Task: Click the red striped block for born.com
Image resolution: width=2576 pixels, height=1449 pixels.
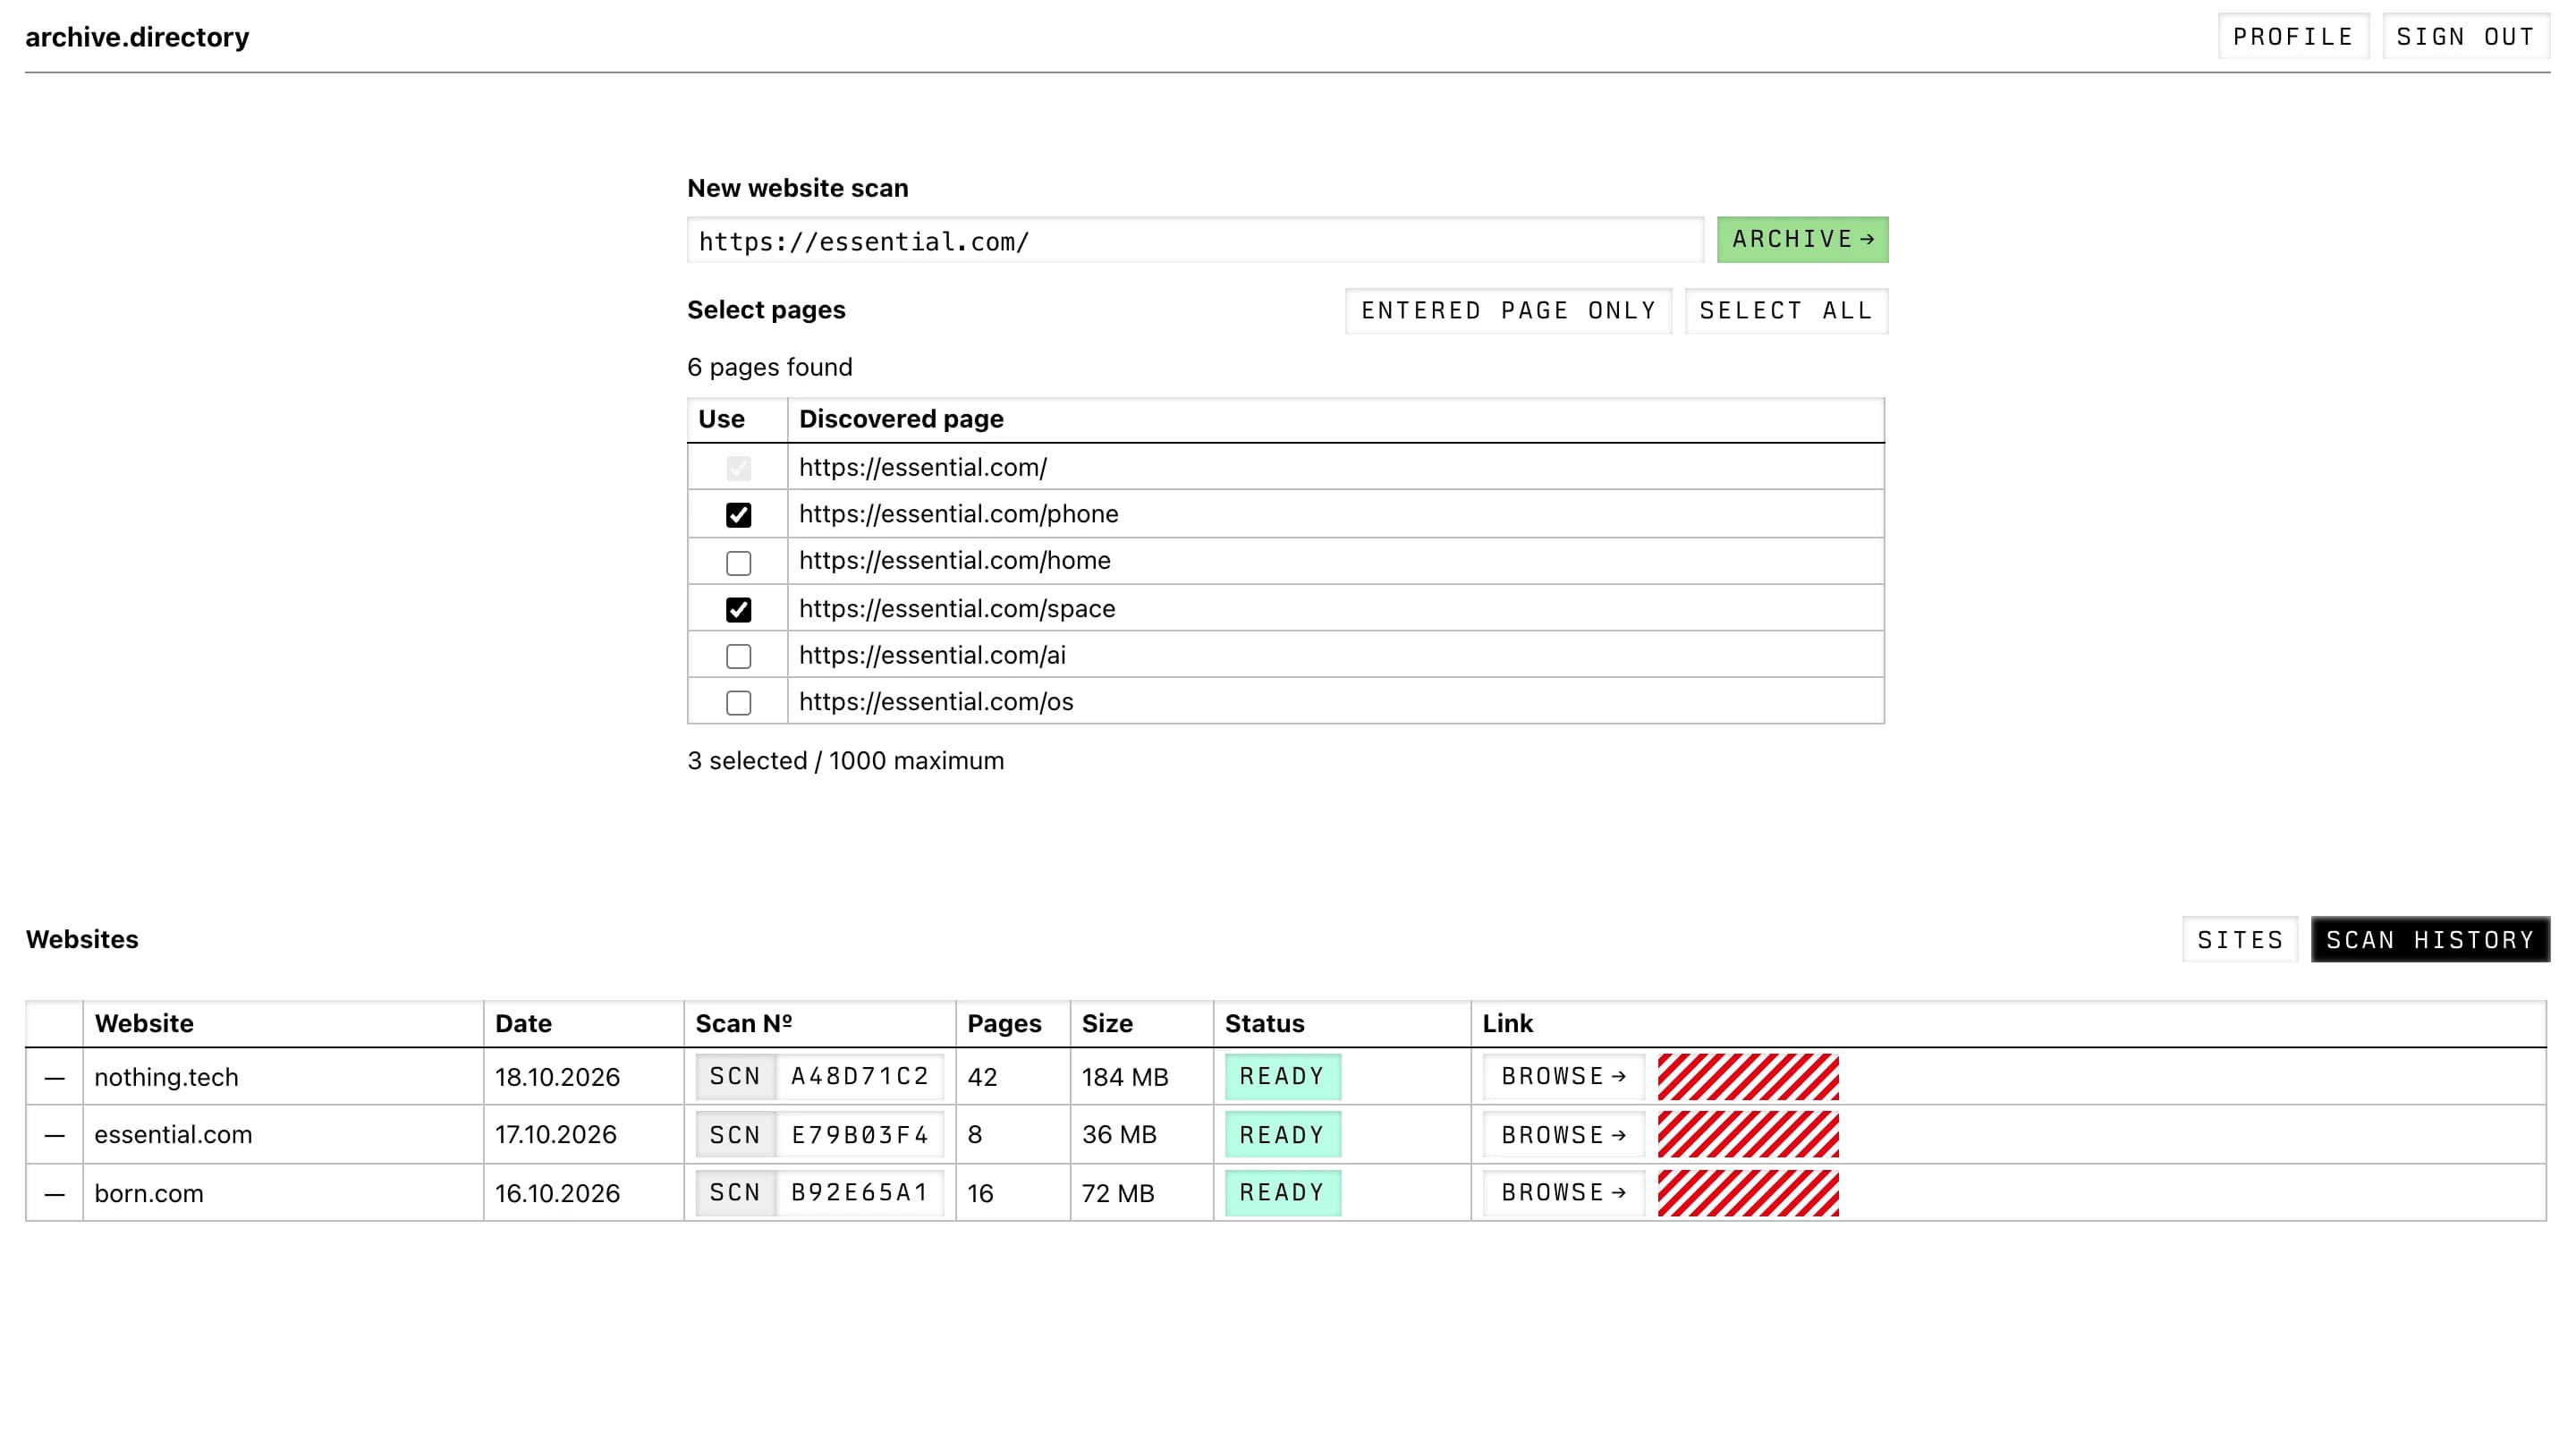Action: pos(1748,1193)
